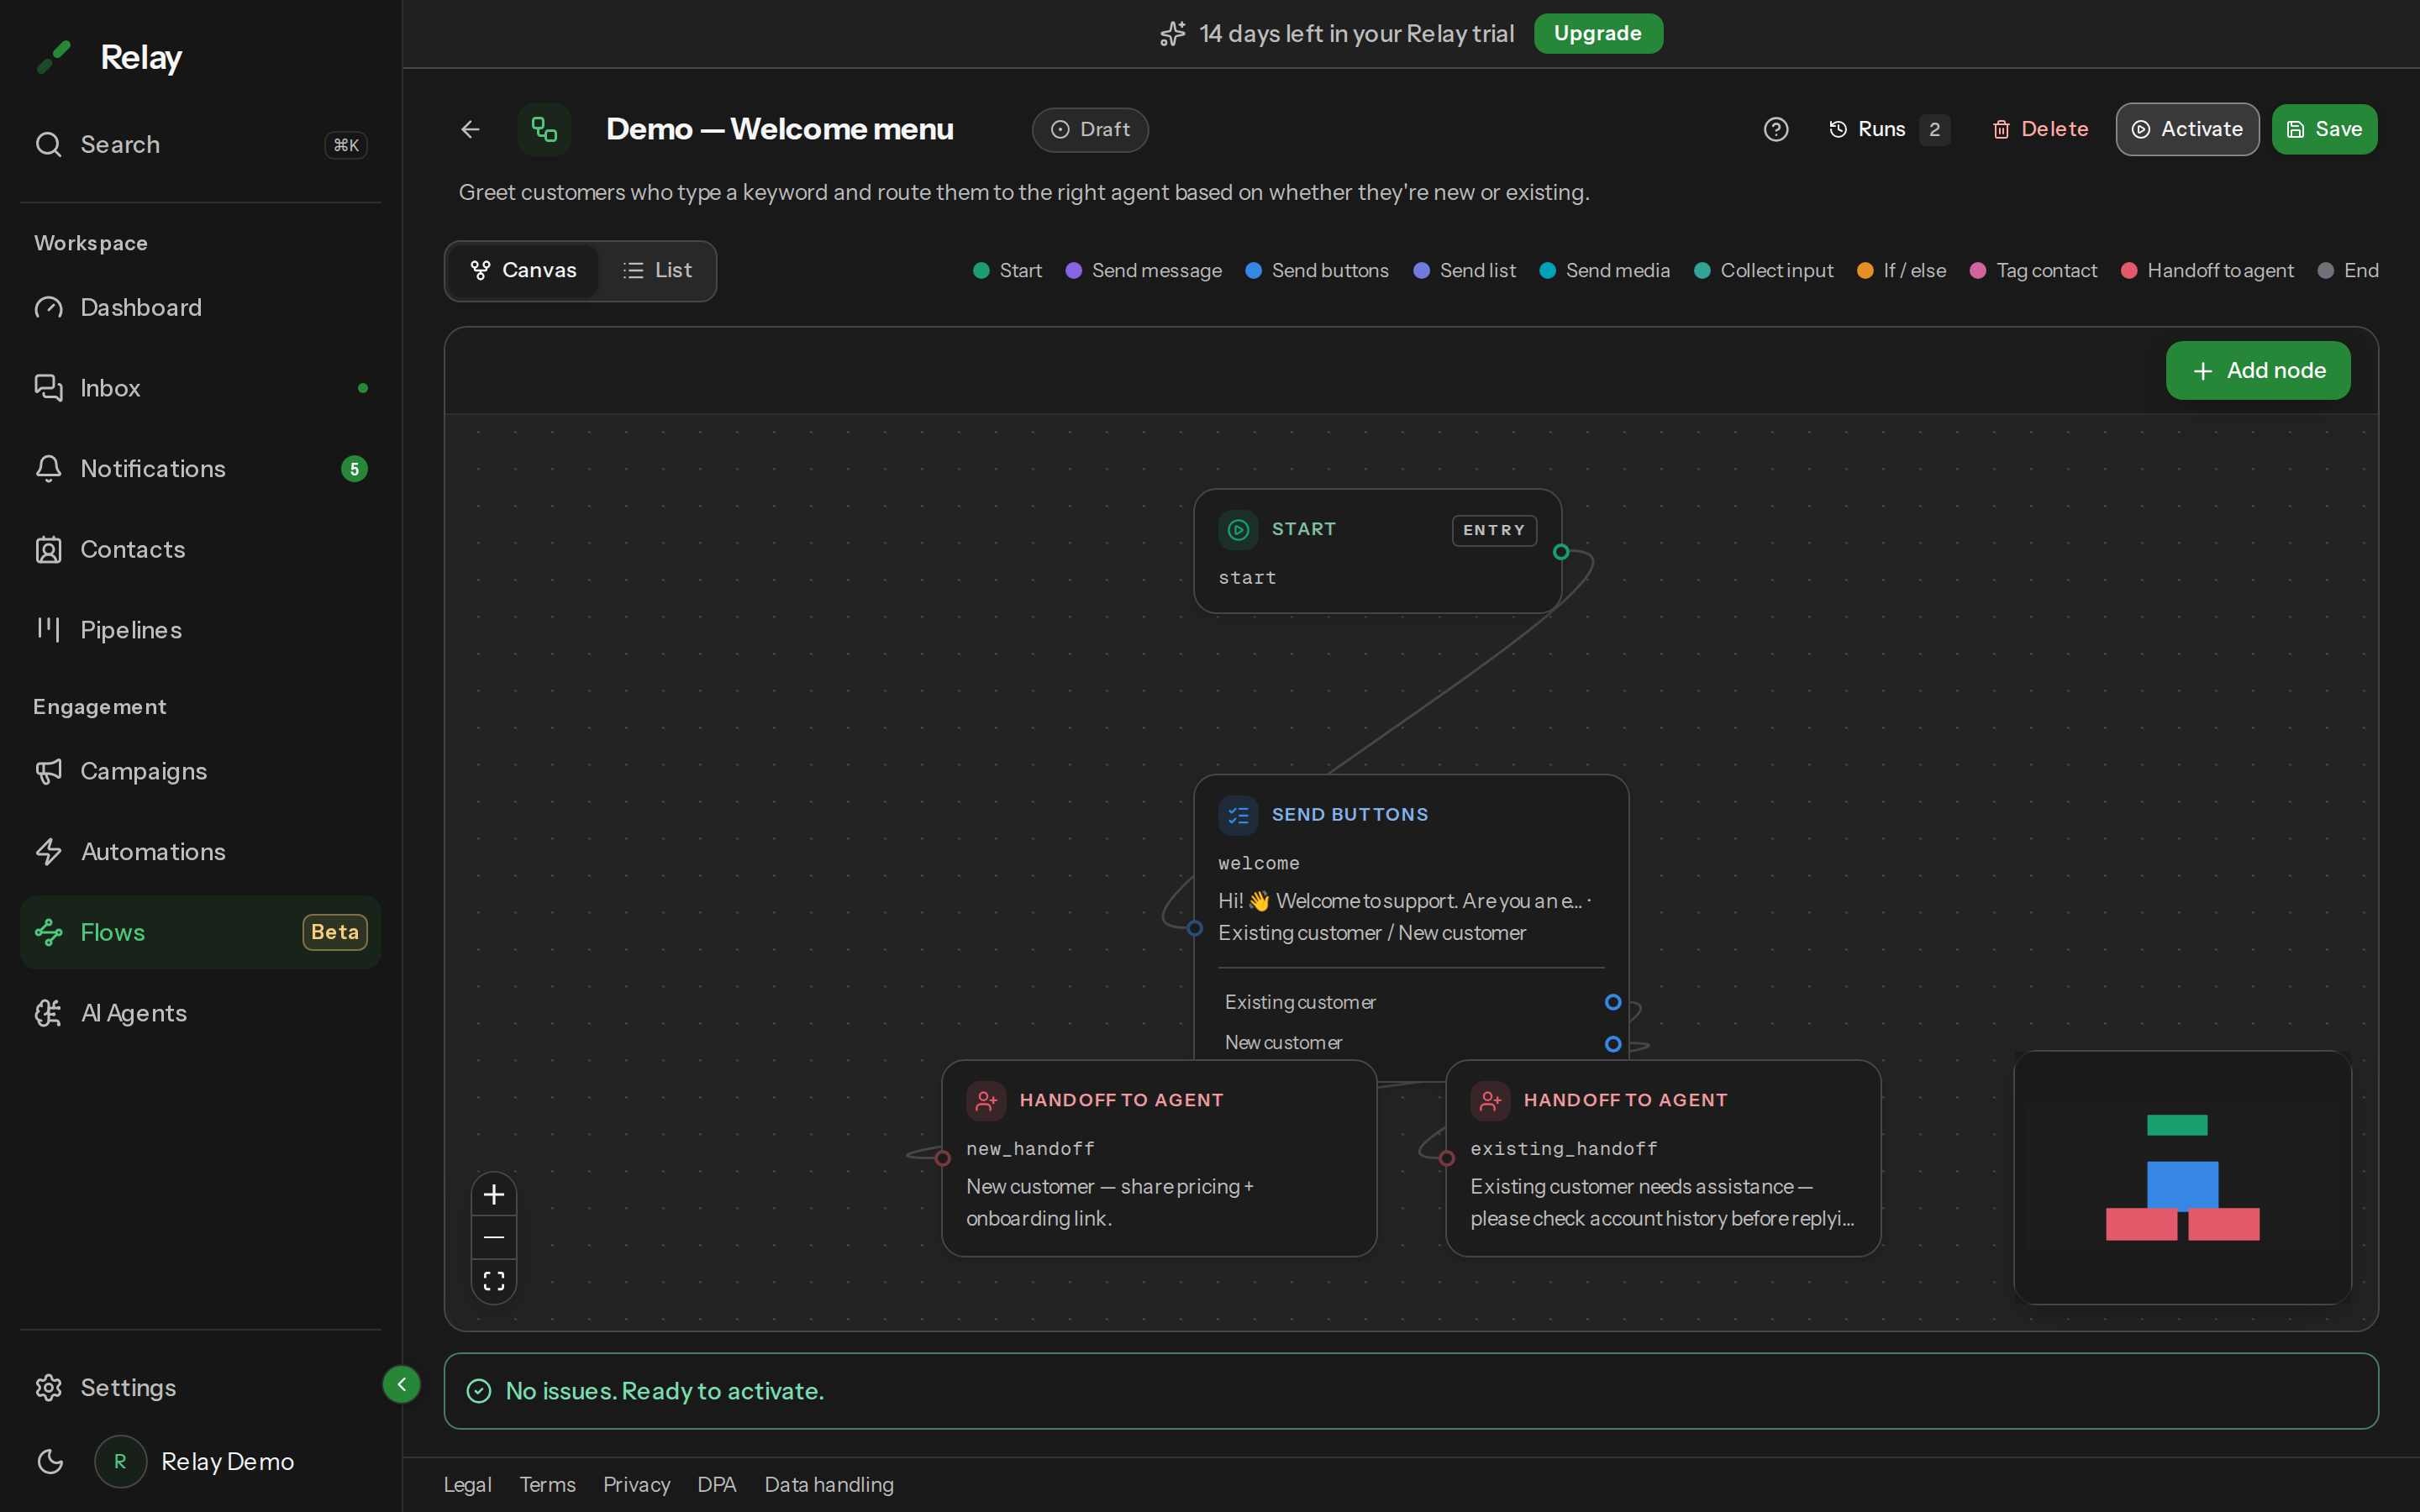Open Runs history
The height and width of the screenshot is (1512, 2420).
pyautogui.click(x=1889, y=129)
